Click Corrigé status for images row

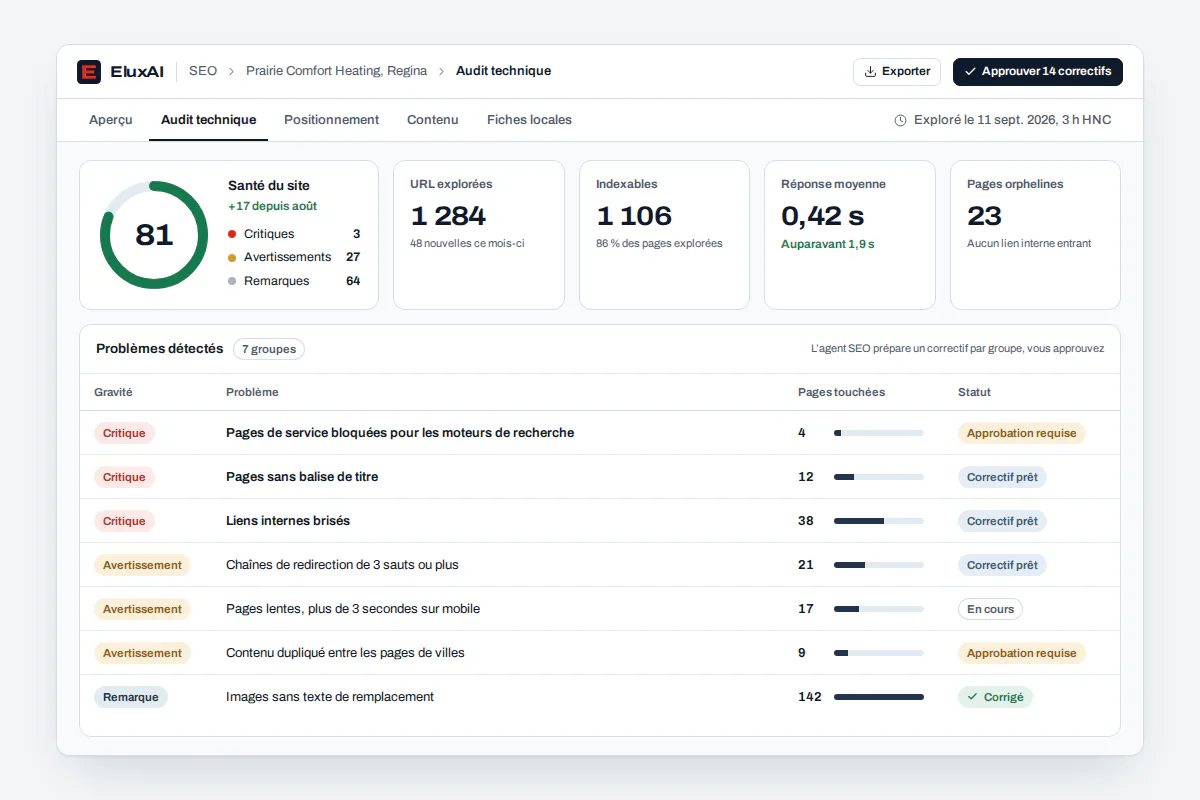(995, 697)
